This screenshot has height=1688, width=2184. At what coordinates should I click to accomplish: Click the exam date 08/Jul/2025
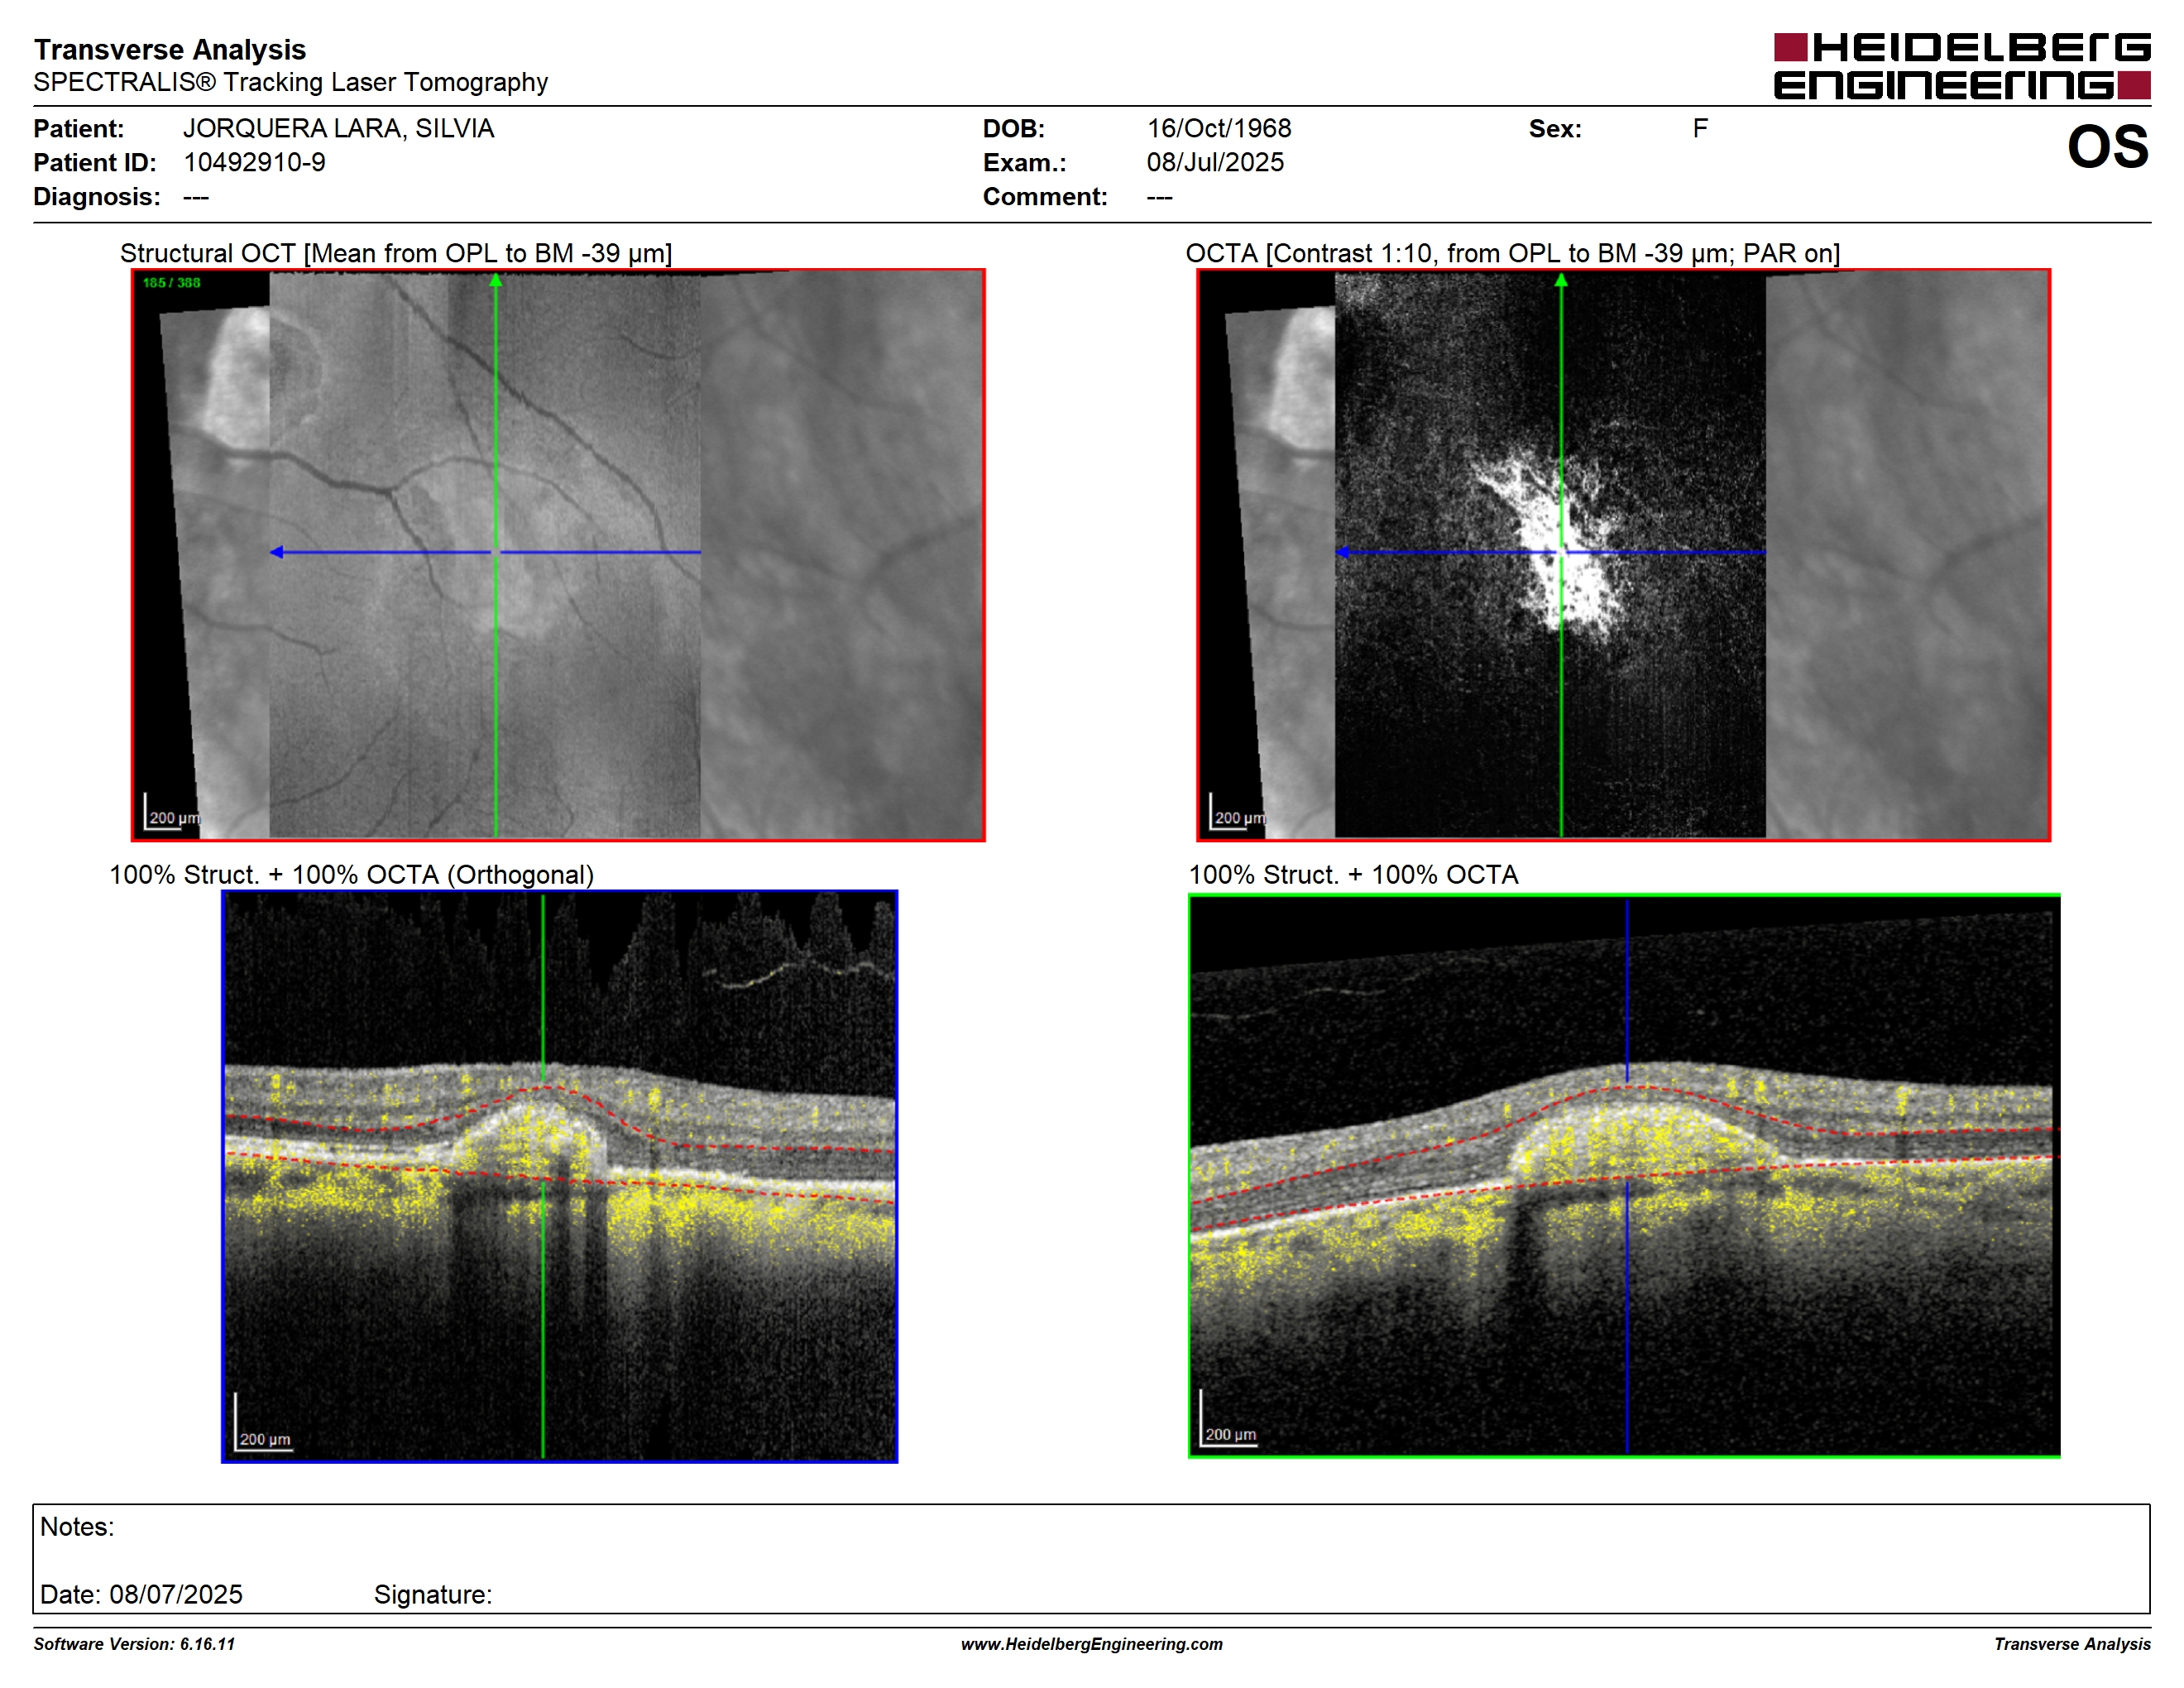click(1215, 162)
